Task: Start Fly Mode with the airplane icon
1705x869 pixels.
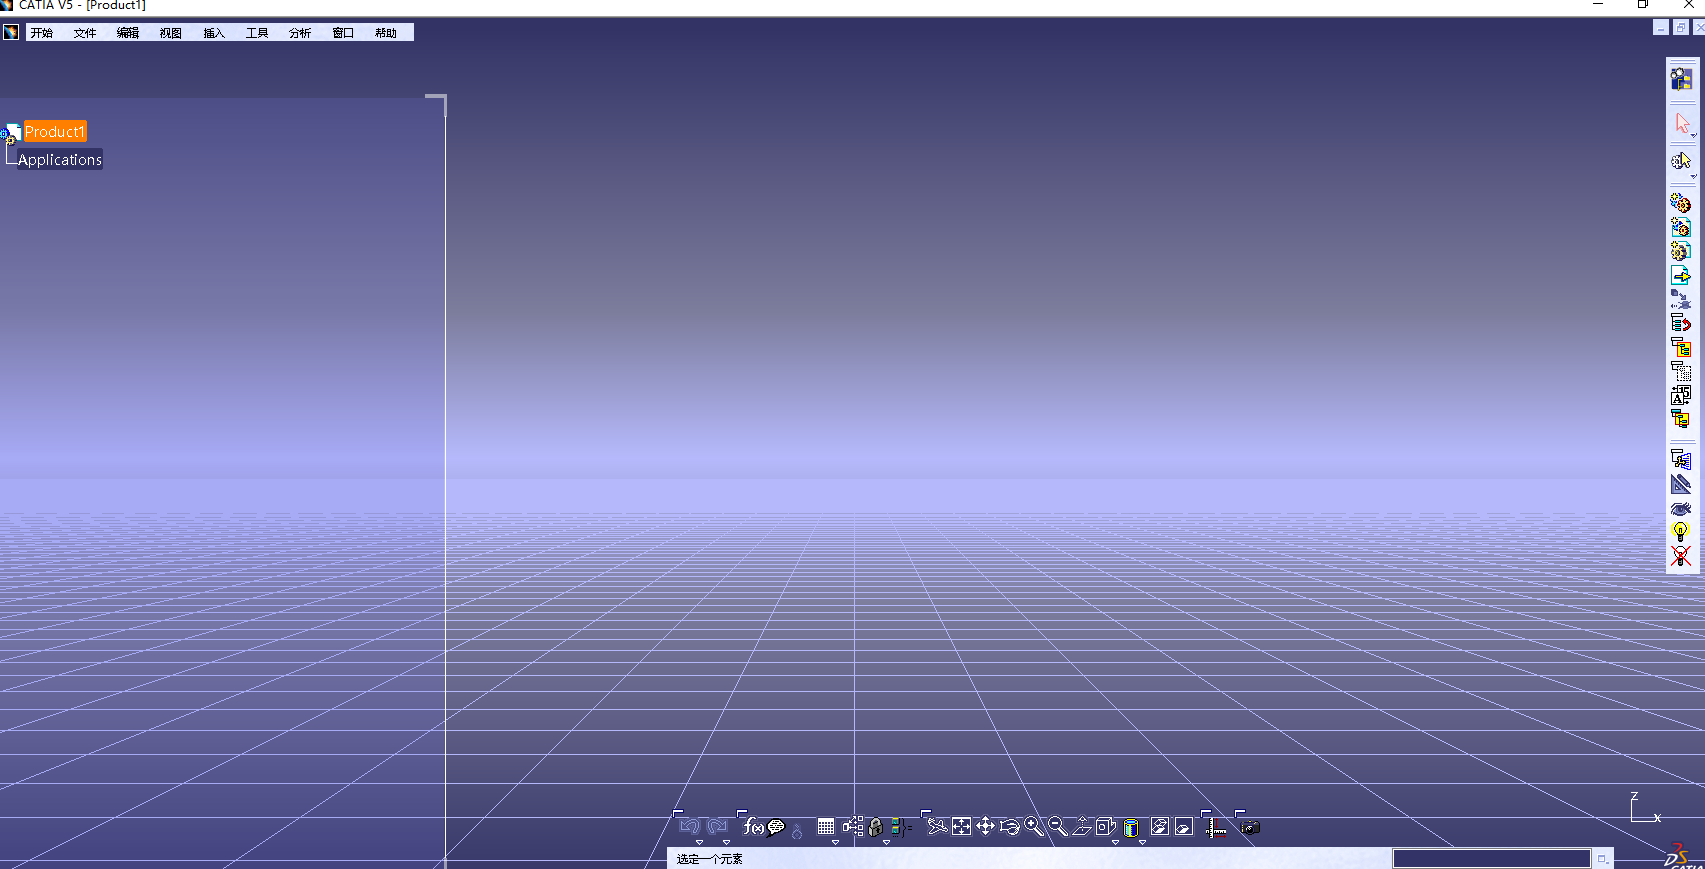Action: tap(937, 827)
